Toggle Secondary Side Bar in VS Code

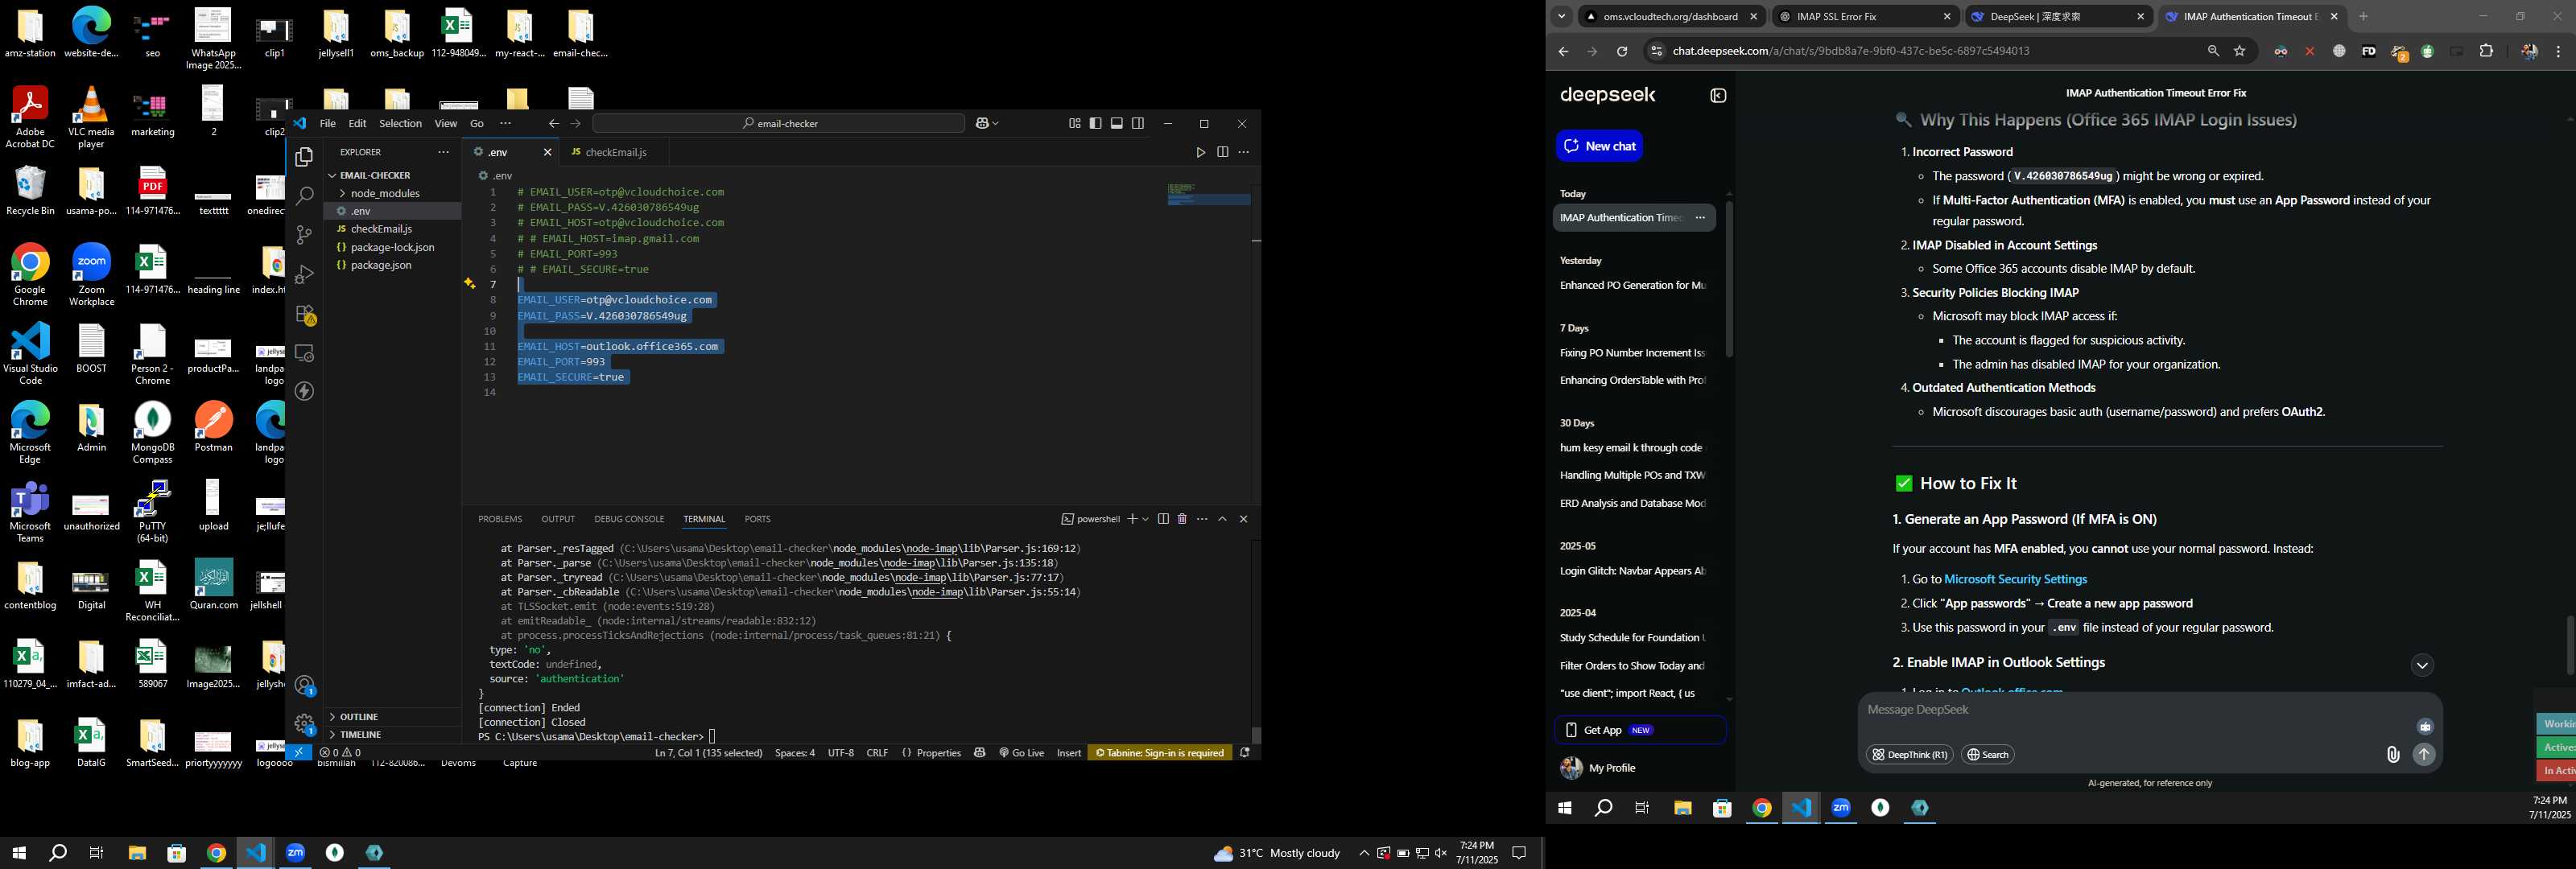pos(1137,123)
